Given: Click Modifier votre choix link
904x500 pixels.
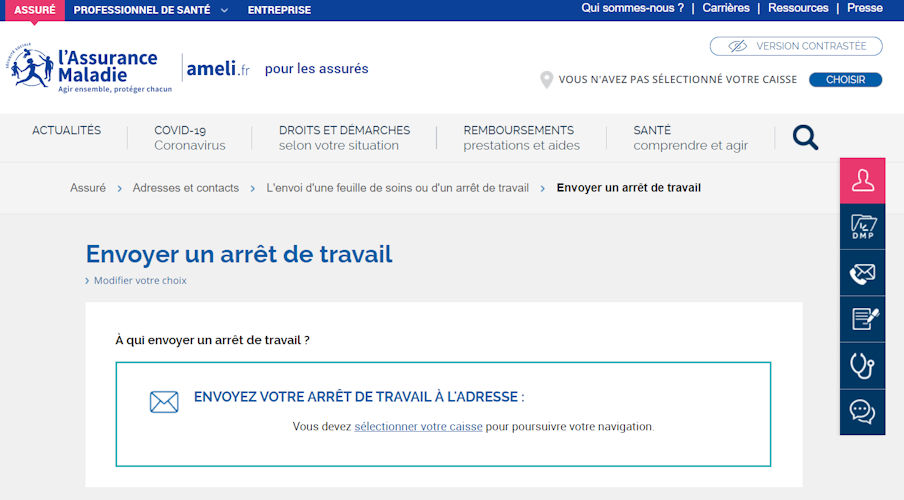Looking at the screenshot, I should [x=140, y=280].
